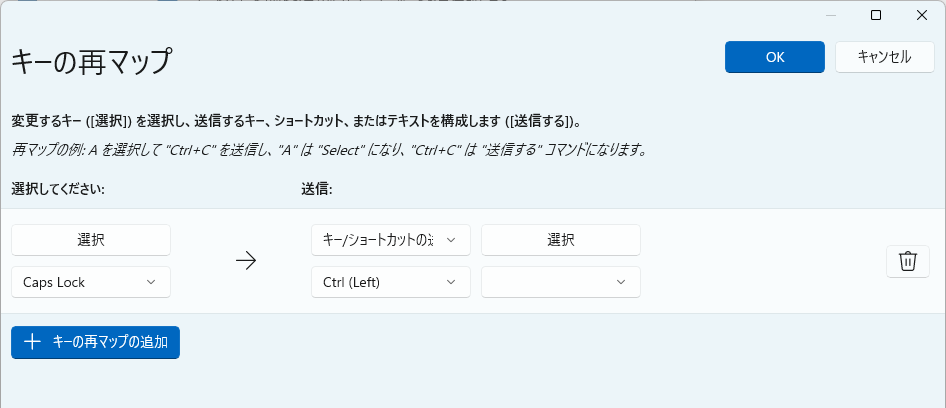946x408 pixels.
Task: Open the empty dropdown beside Ctrl (Left)
Action: 561,282
